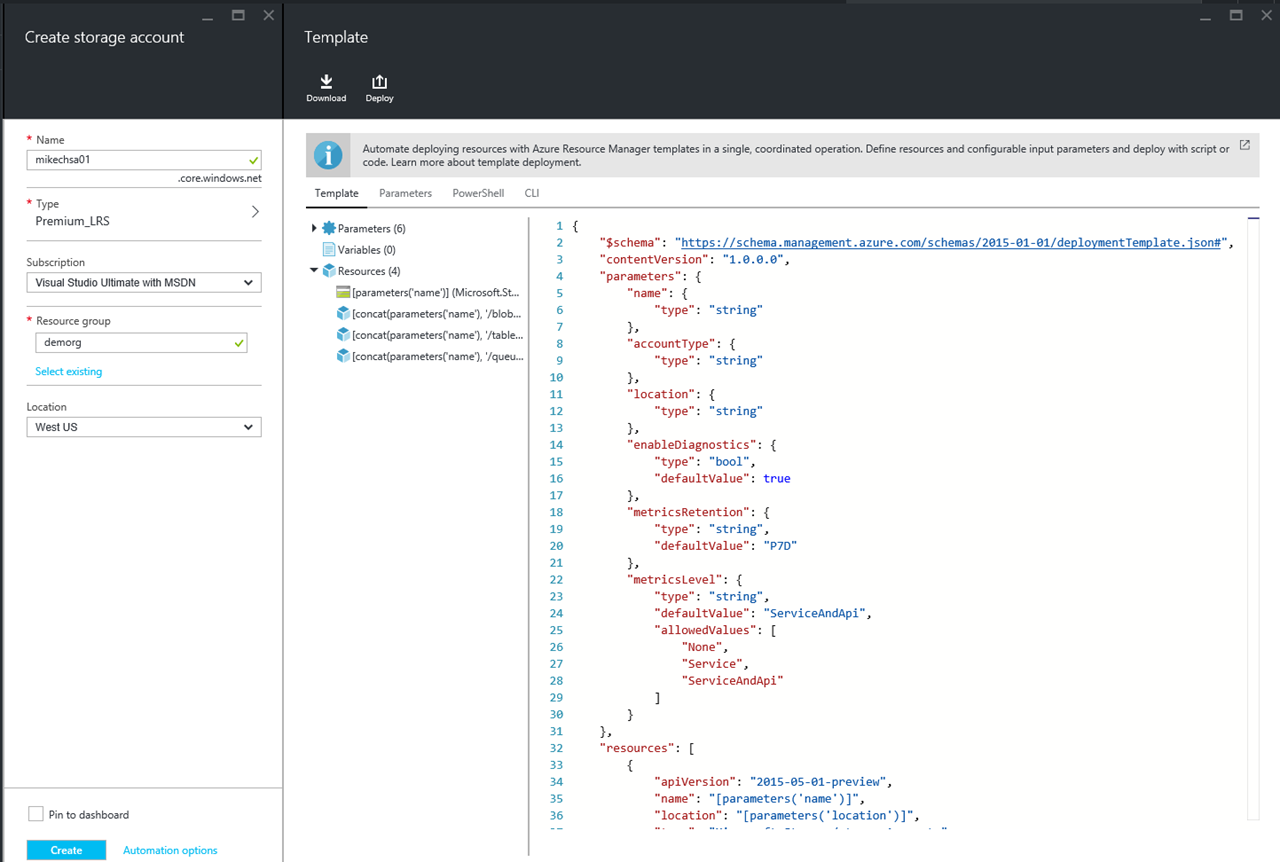Screen dimensions: 1280x862
Task: Click the Resource group field demorg
Action: click(x=141, y=342)
